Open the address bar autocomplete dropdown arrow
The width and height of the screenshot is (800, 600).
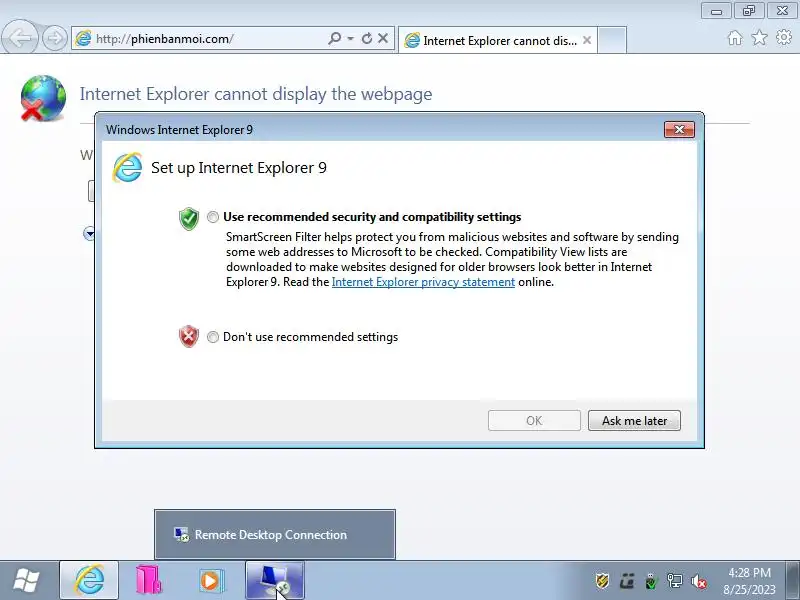pos(351,39)
